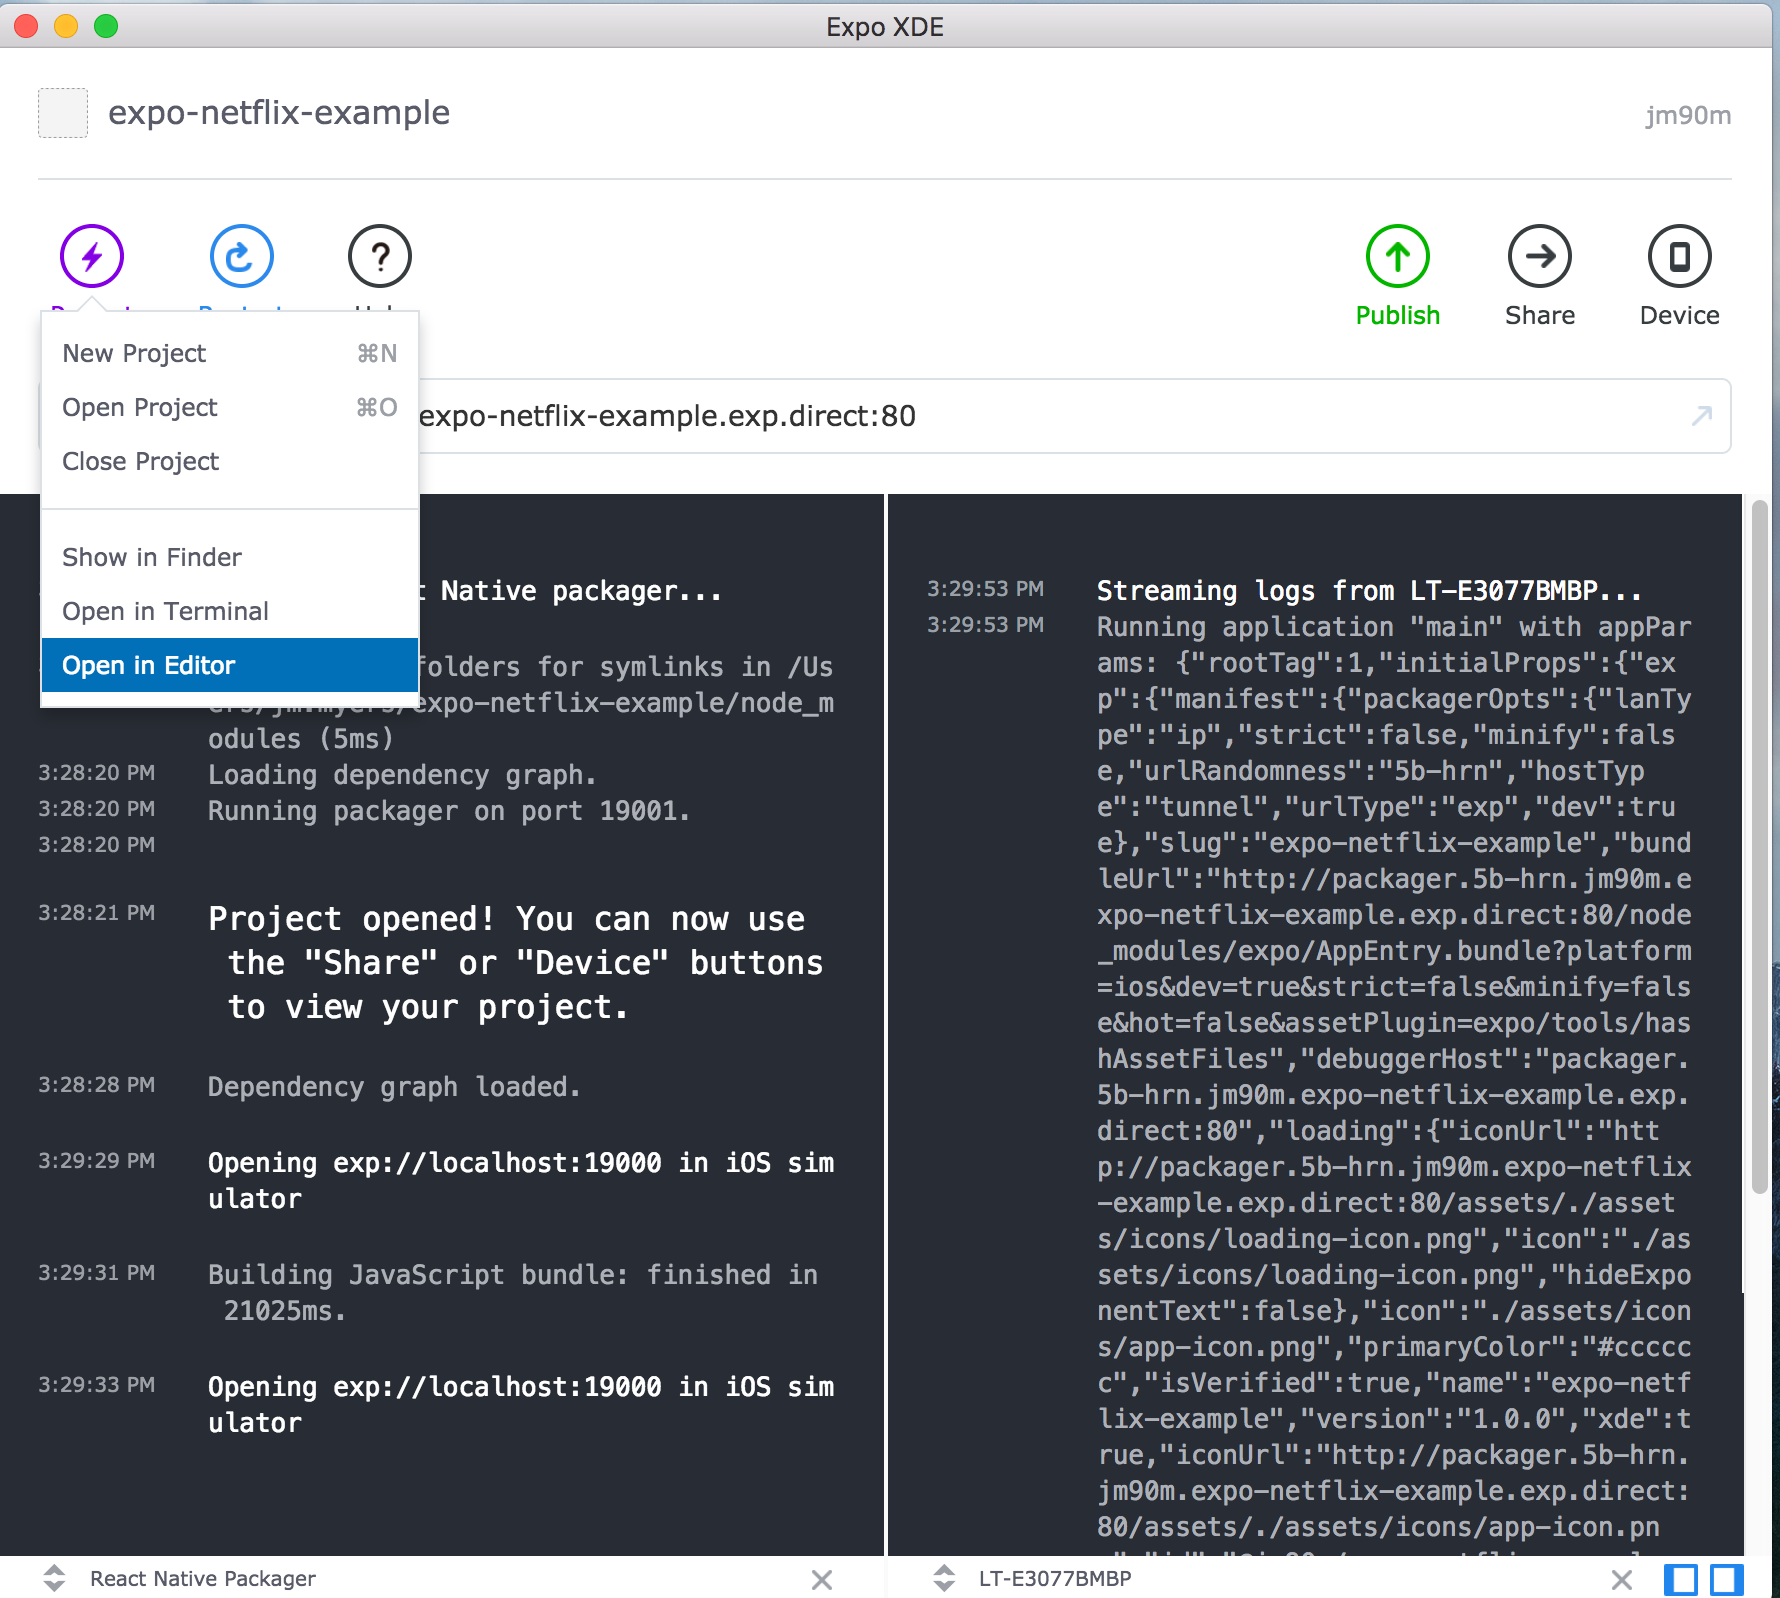Create a New Project from the menu
The width and height of the screenshot is (1780, 1598).
134,352
